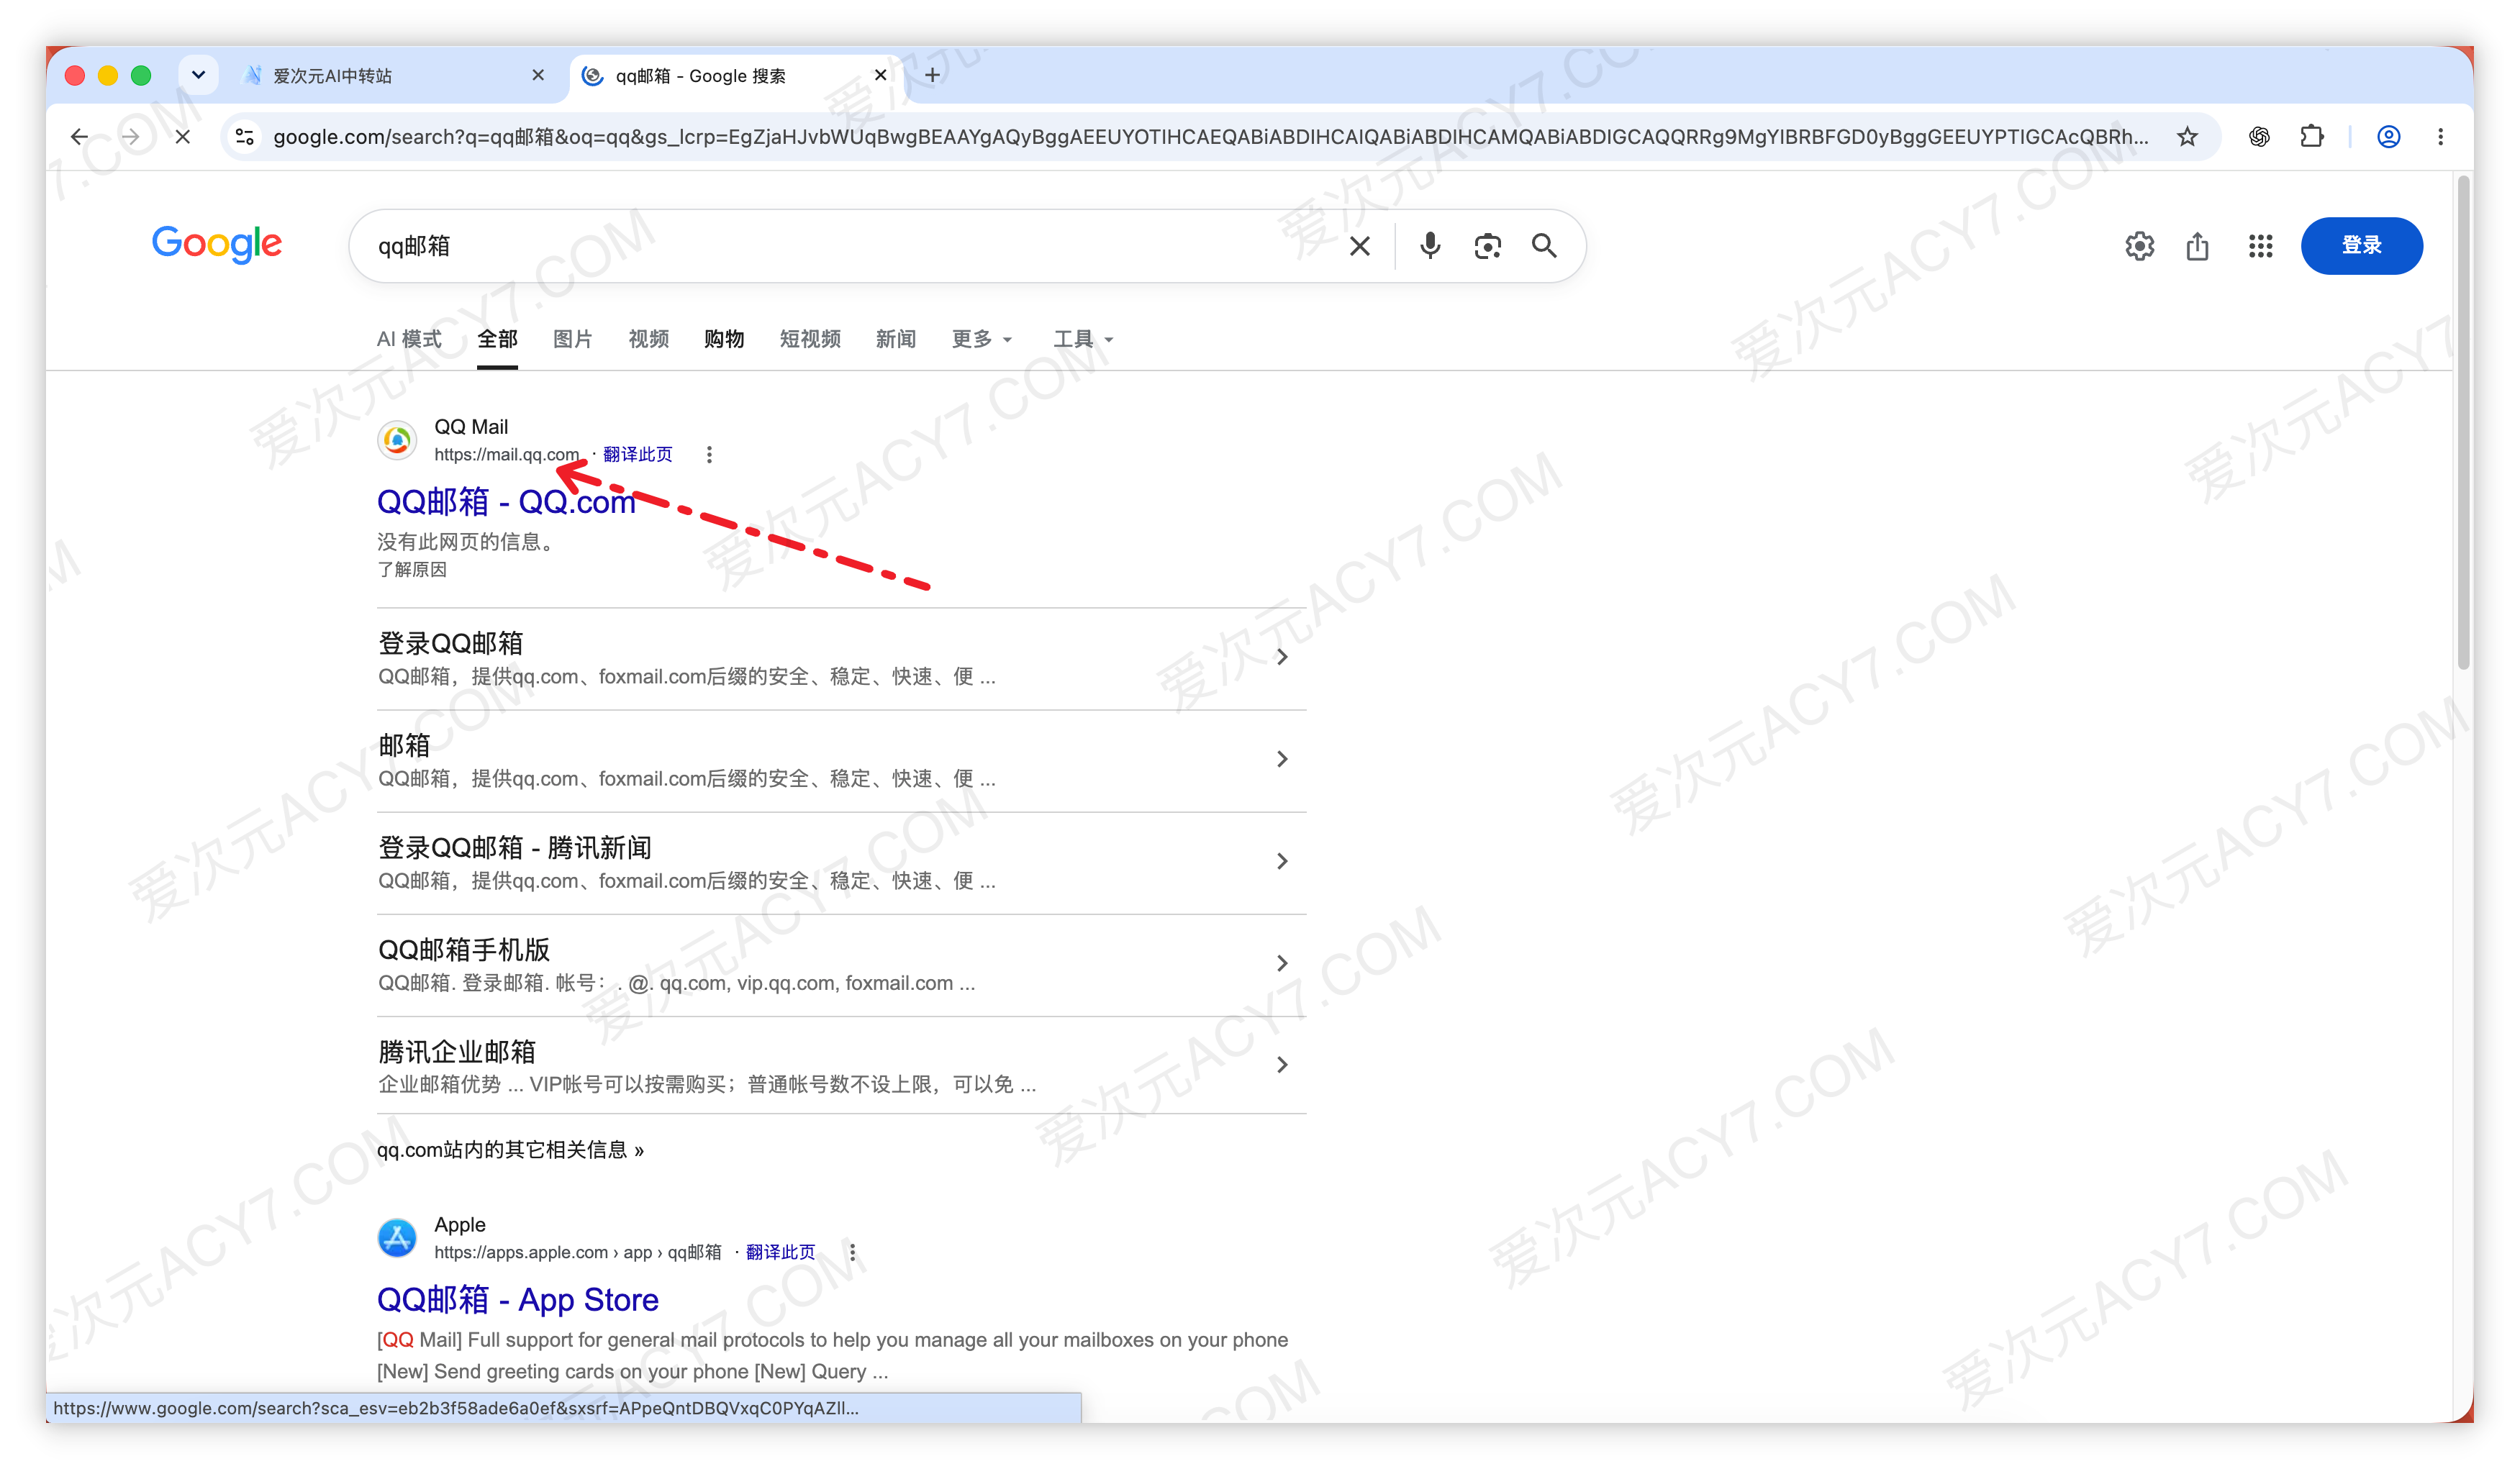Open the QQ邮箱 - App Store result
The height and width of the screenshot is (1469, 2520).
tap(518, 1300)
